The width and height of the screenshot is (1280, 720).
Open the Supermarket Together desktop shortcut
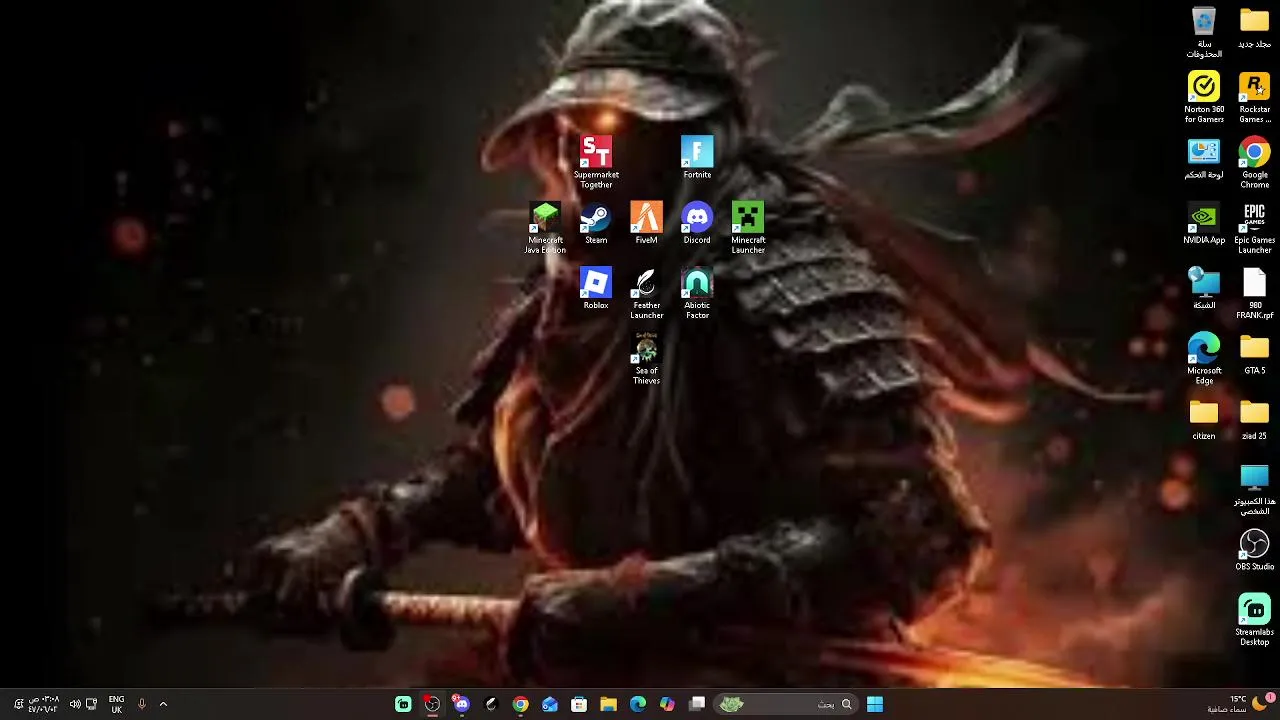point(596,162)
